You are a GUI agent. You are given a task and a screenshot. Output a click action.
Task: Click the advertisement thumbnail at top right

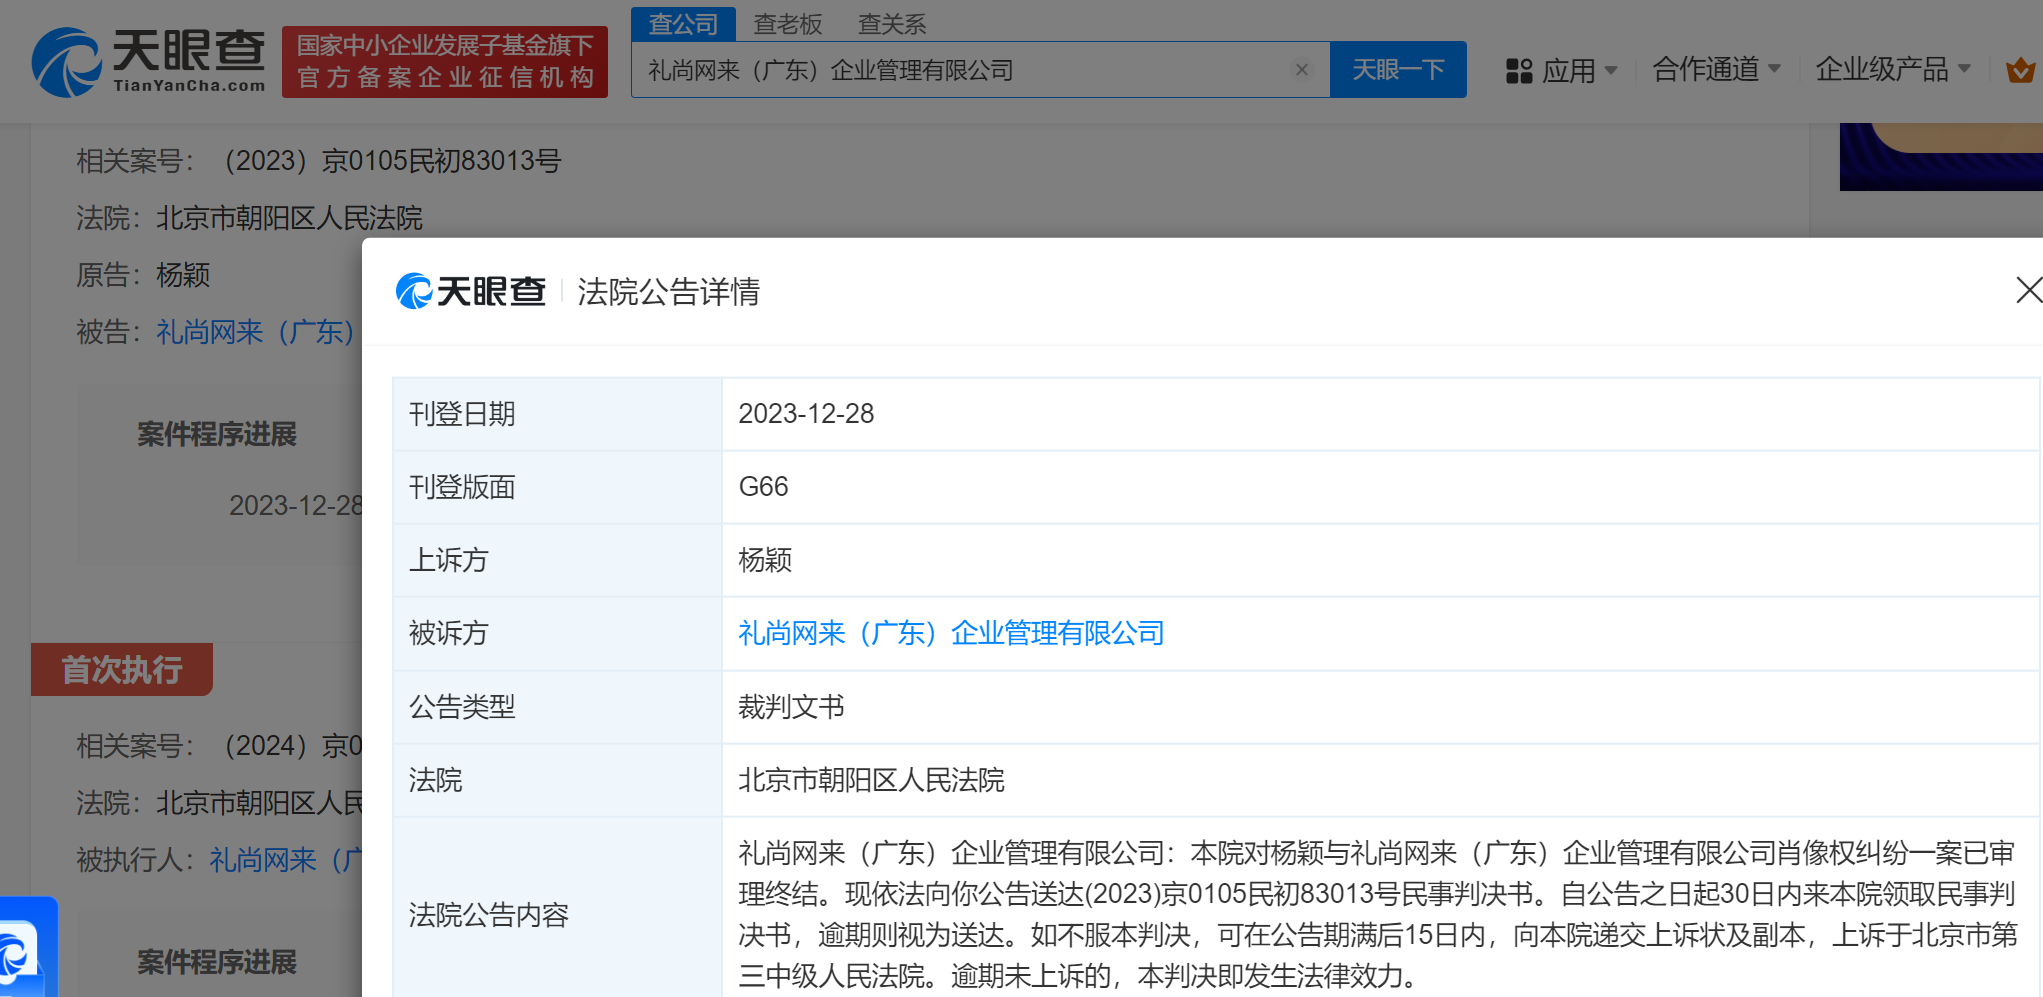[1940, 157]
